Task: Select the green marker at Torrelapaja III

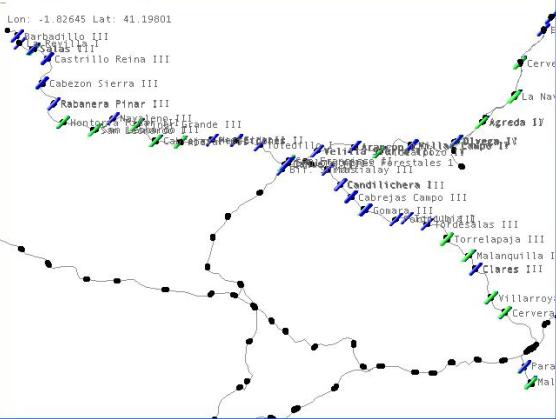Action: (447, 239)
